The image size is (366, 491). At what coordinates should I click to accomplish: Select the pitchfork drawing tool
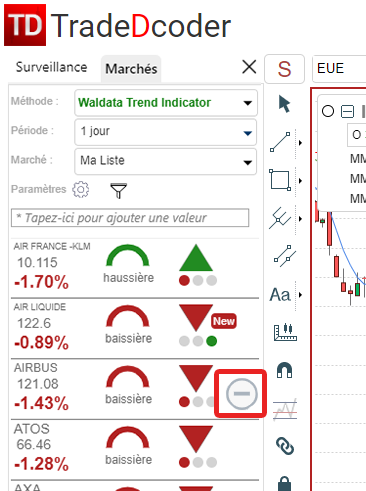coord(280,218)
